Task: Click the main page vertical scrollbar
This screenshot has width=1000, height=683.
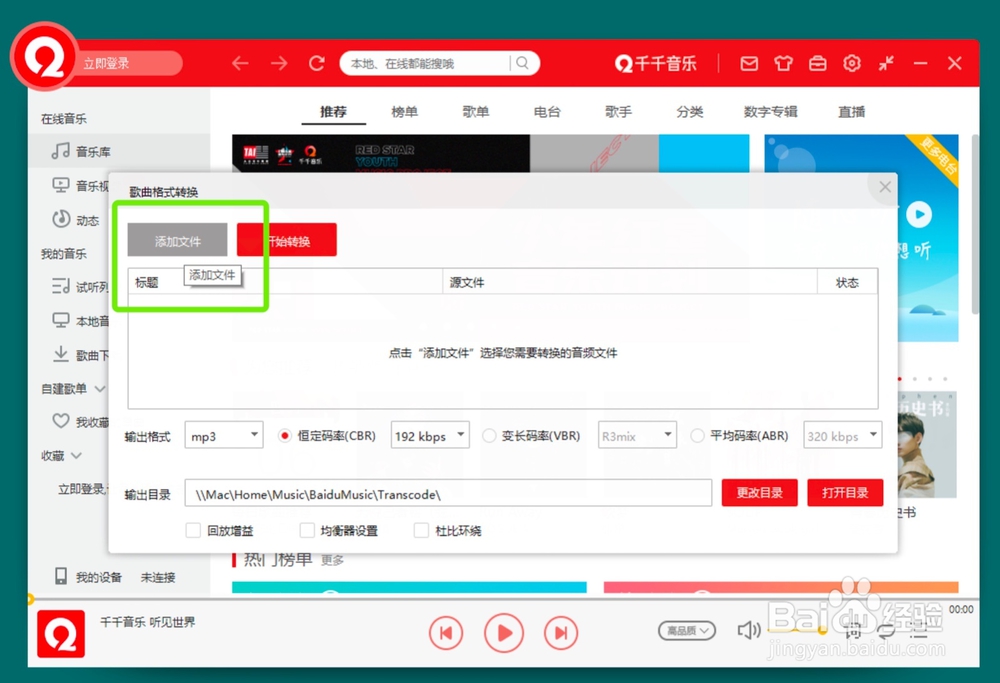Action: point(975,223)
